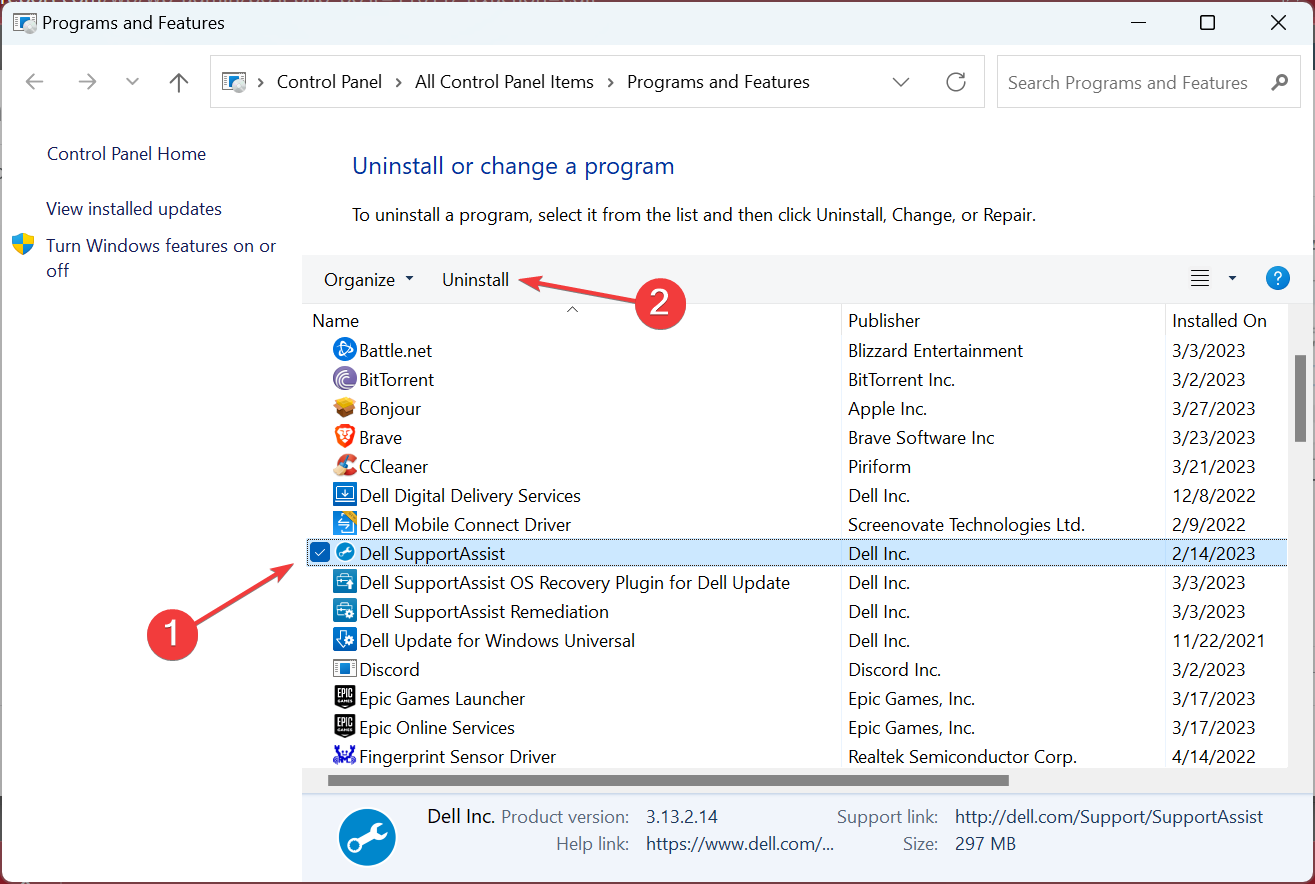The height and width of the screenshot is (884, 1315).
Task: Select the Brave row name
Action: coord(381,438)
